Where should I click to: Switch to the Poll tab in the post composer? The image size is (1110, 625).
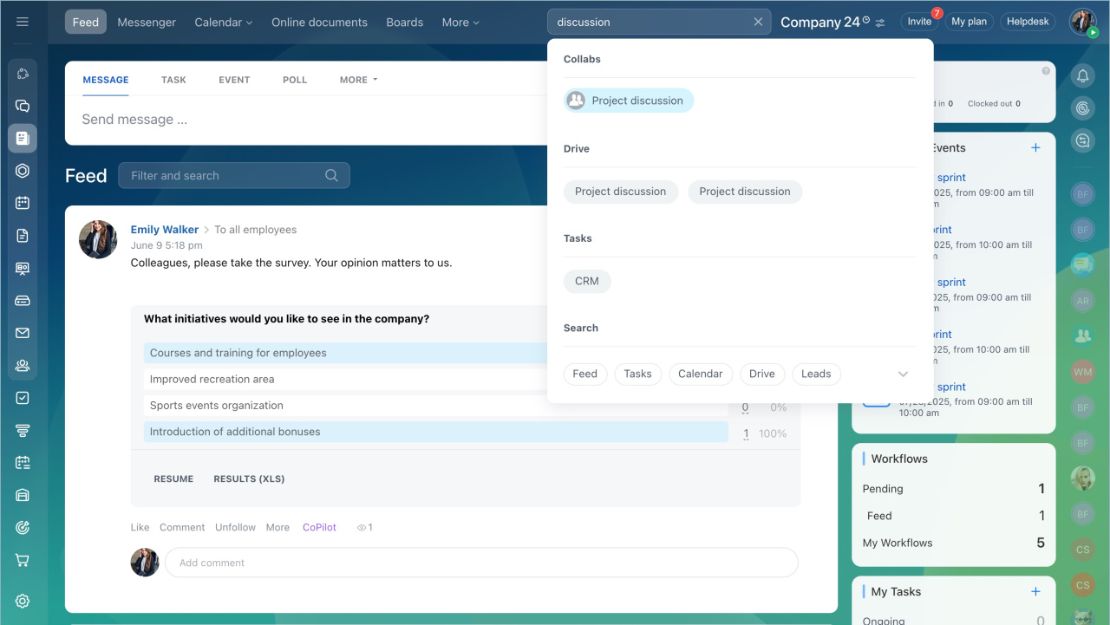point(294,80)
